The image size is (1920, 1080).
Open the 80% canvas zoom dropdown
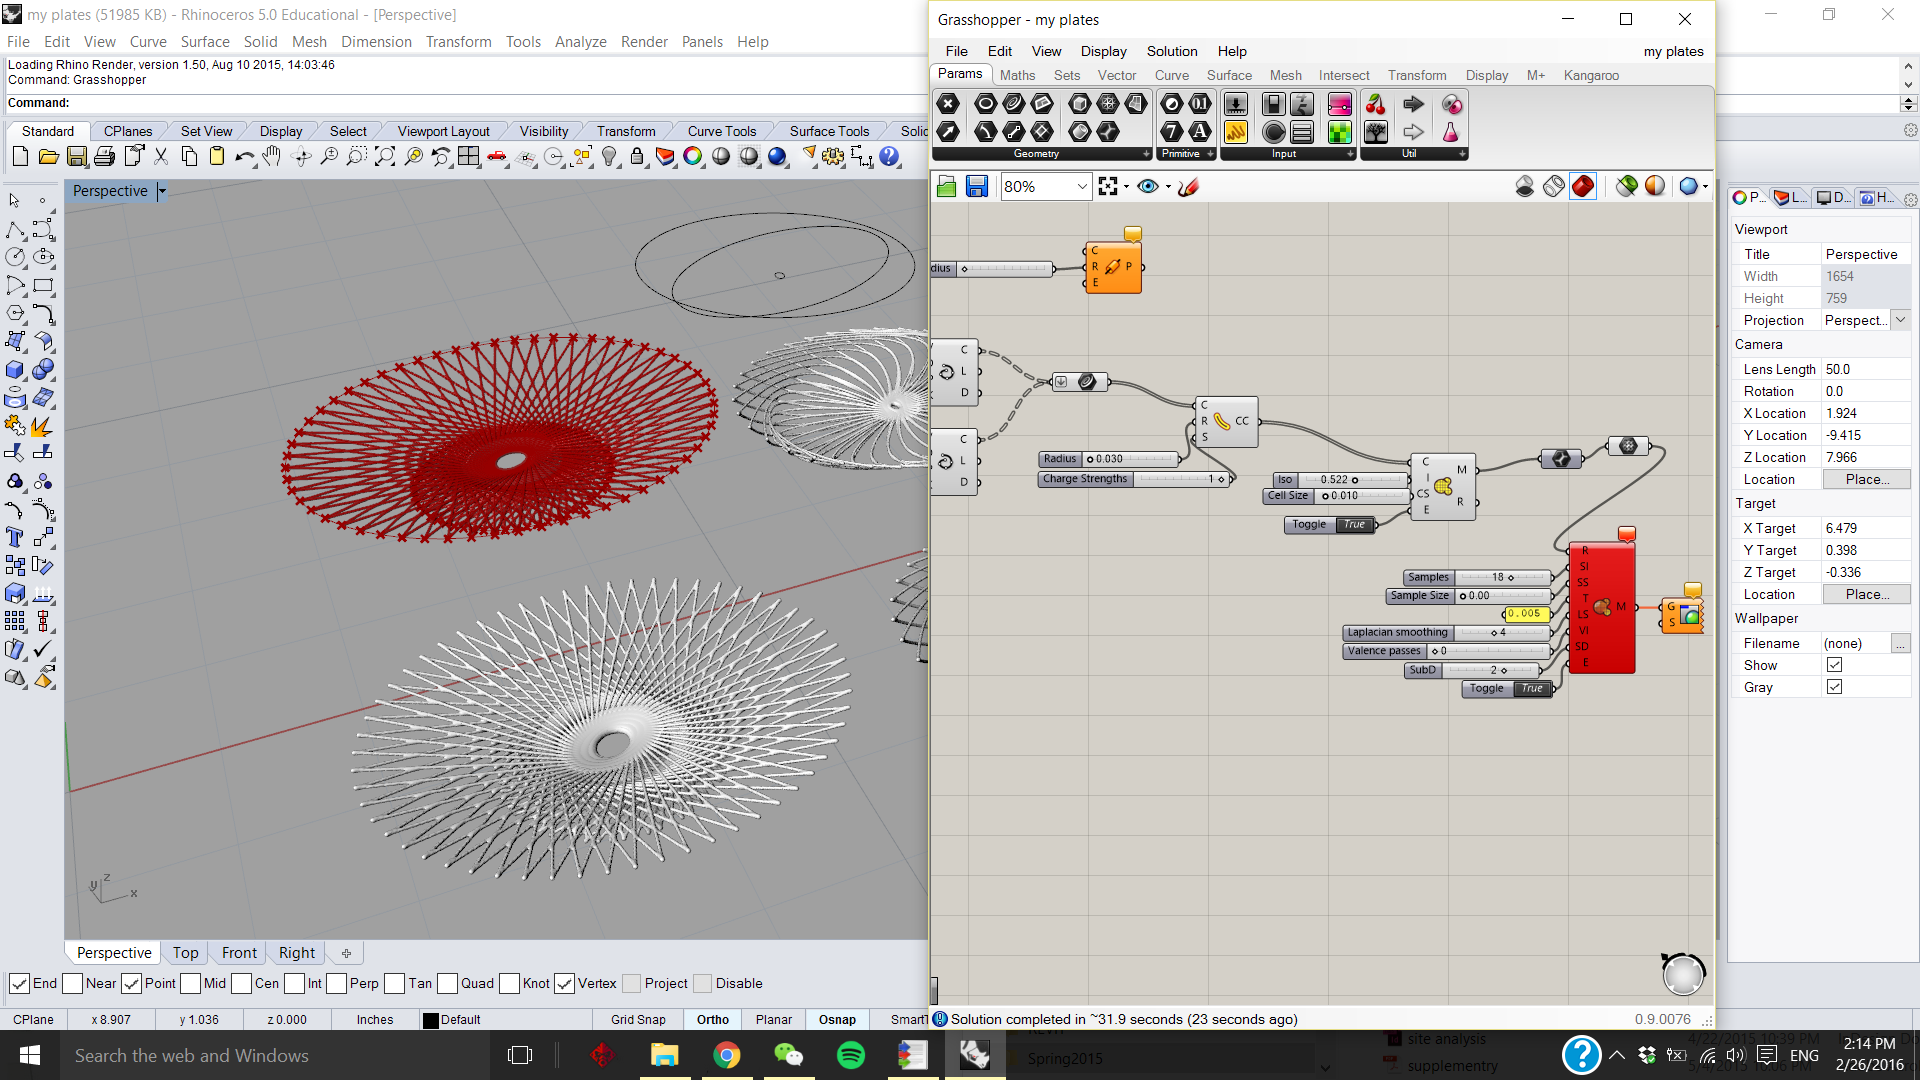(x=1082, y=187)
